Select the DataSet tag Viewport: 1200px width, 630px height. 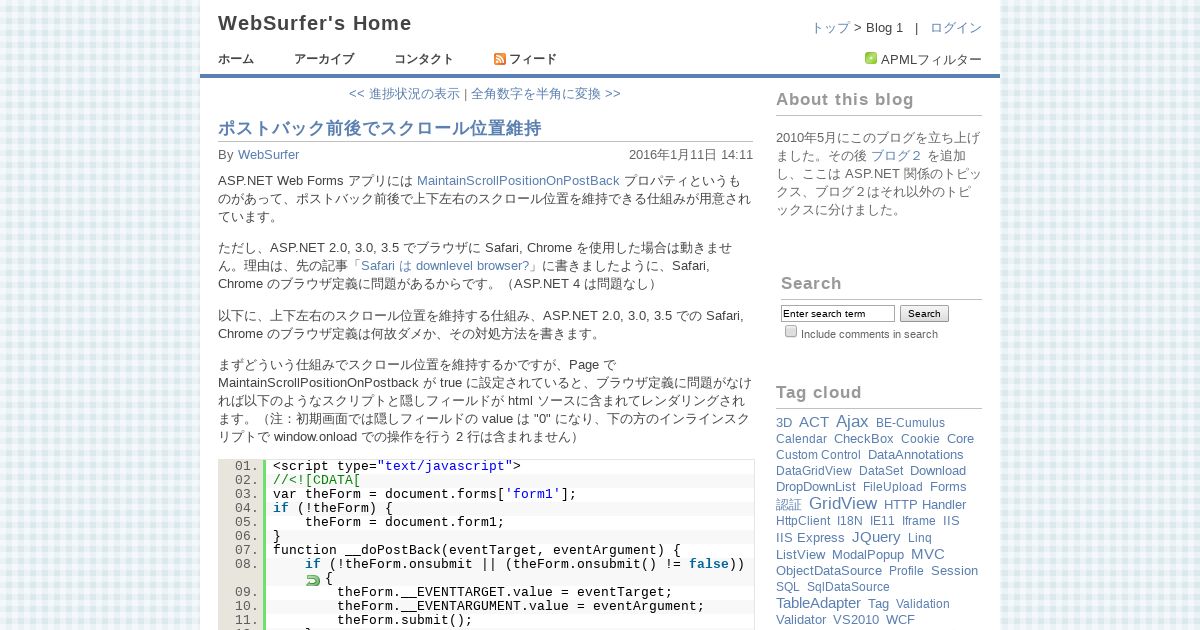[x=881, y=471]
